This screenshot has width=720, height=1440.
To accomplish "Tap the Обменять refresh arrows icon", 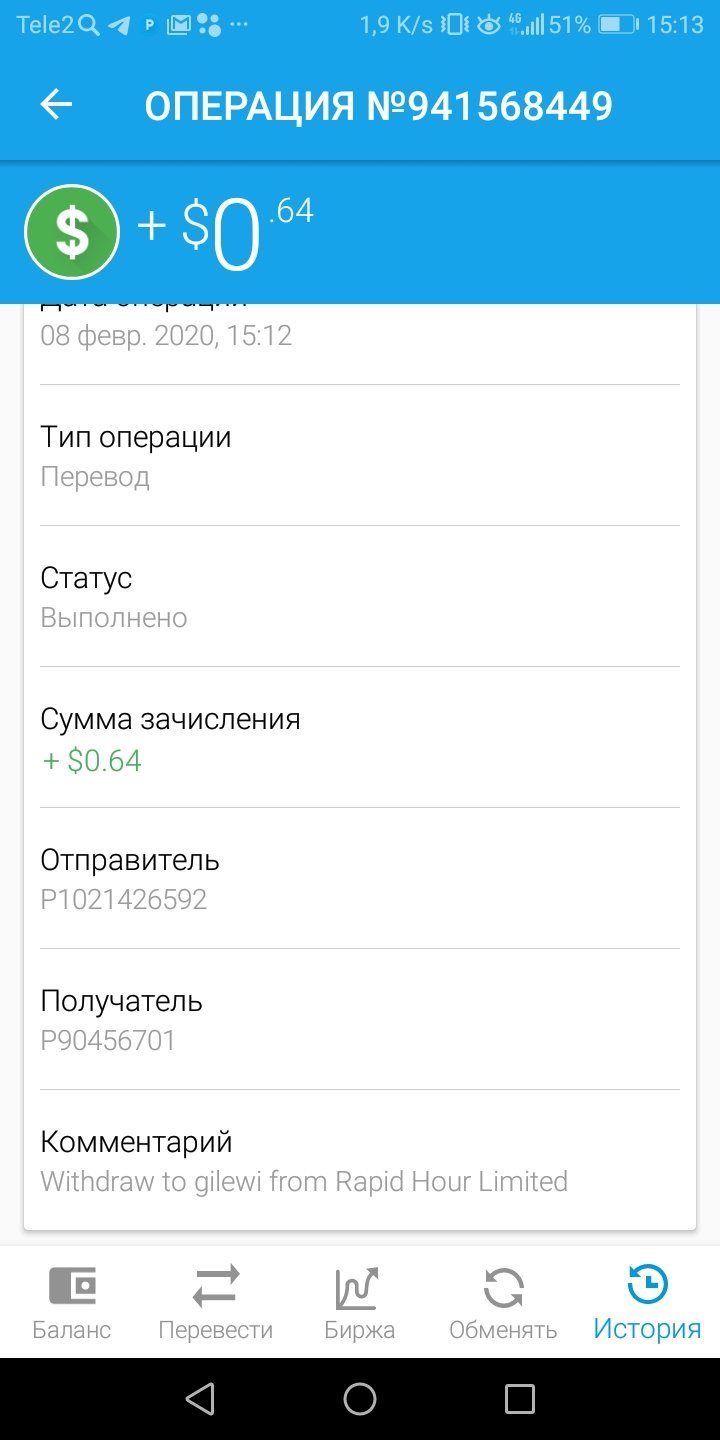I will (503, 1288).
